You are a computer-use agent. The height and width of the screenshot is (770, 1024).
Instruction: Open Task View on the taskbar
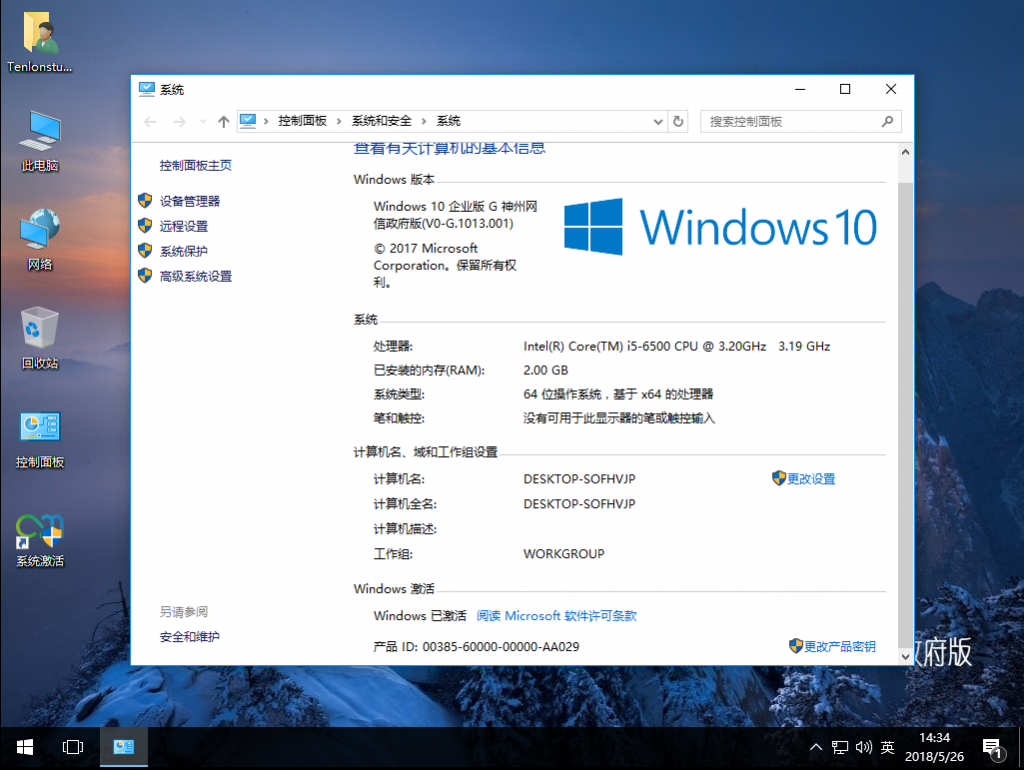point(72,747)
